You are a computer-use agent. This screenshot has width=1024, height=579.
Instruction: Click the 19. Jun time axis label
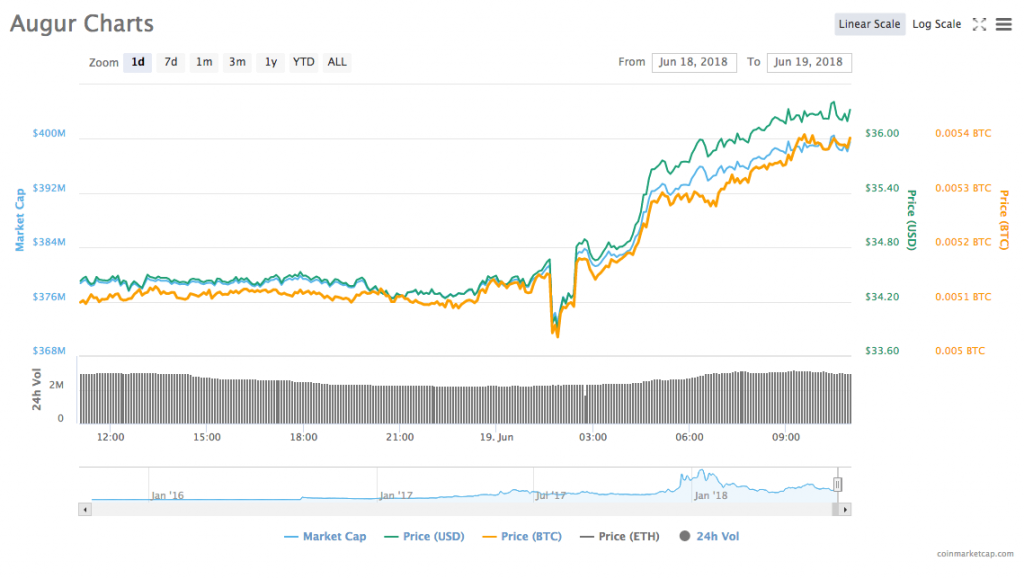pos(496,437)
